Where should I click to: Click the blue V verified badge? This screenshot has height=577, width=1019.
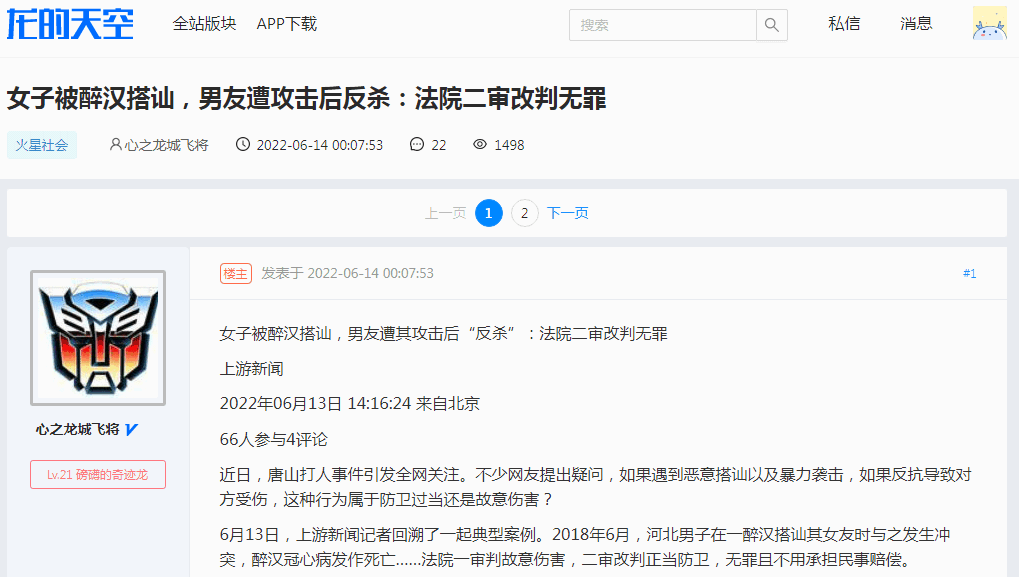point(131,430)
